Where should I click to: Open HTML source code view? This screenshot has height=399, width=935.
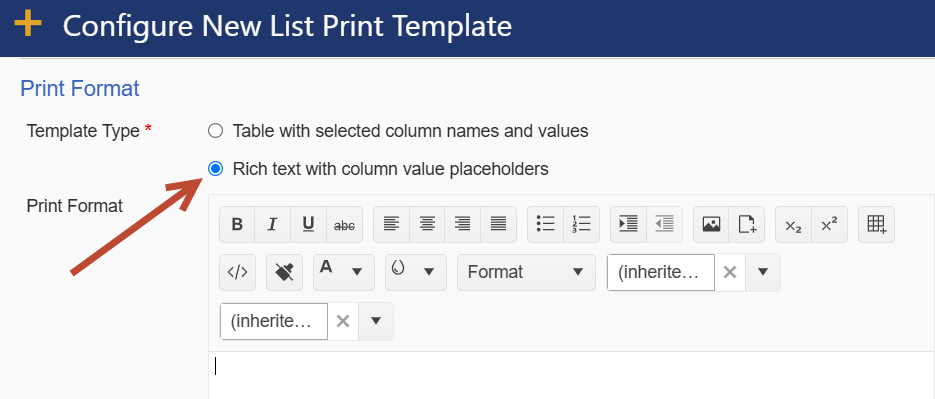pyautogui.click(x=237, y=273)
